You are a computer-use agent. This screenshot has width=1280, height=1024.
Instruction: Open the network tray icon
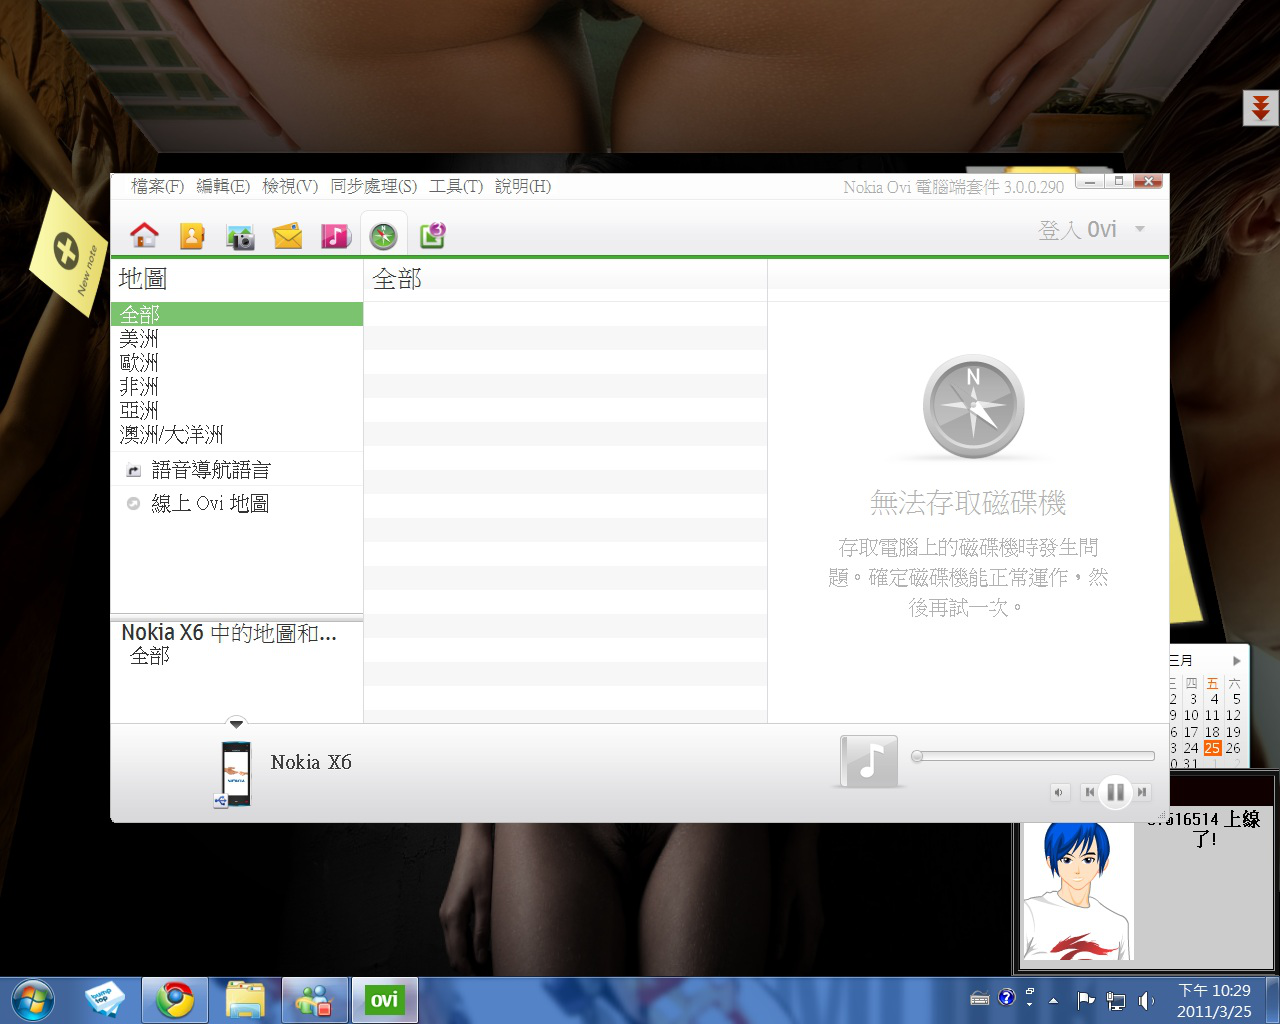point(1116,1000)
